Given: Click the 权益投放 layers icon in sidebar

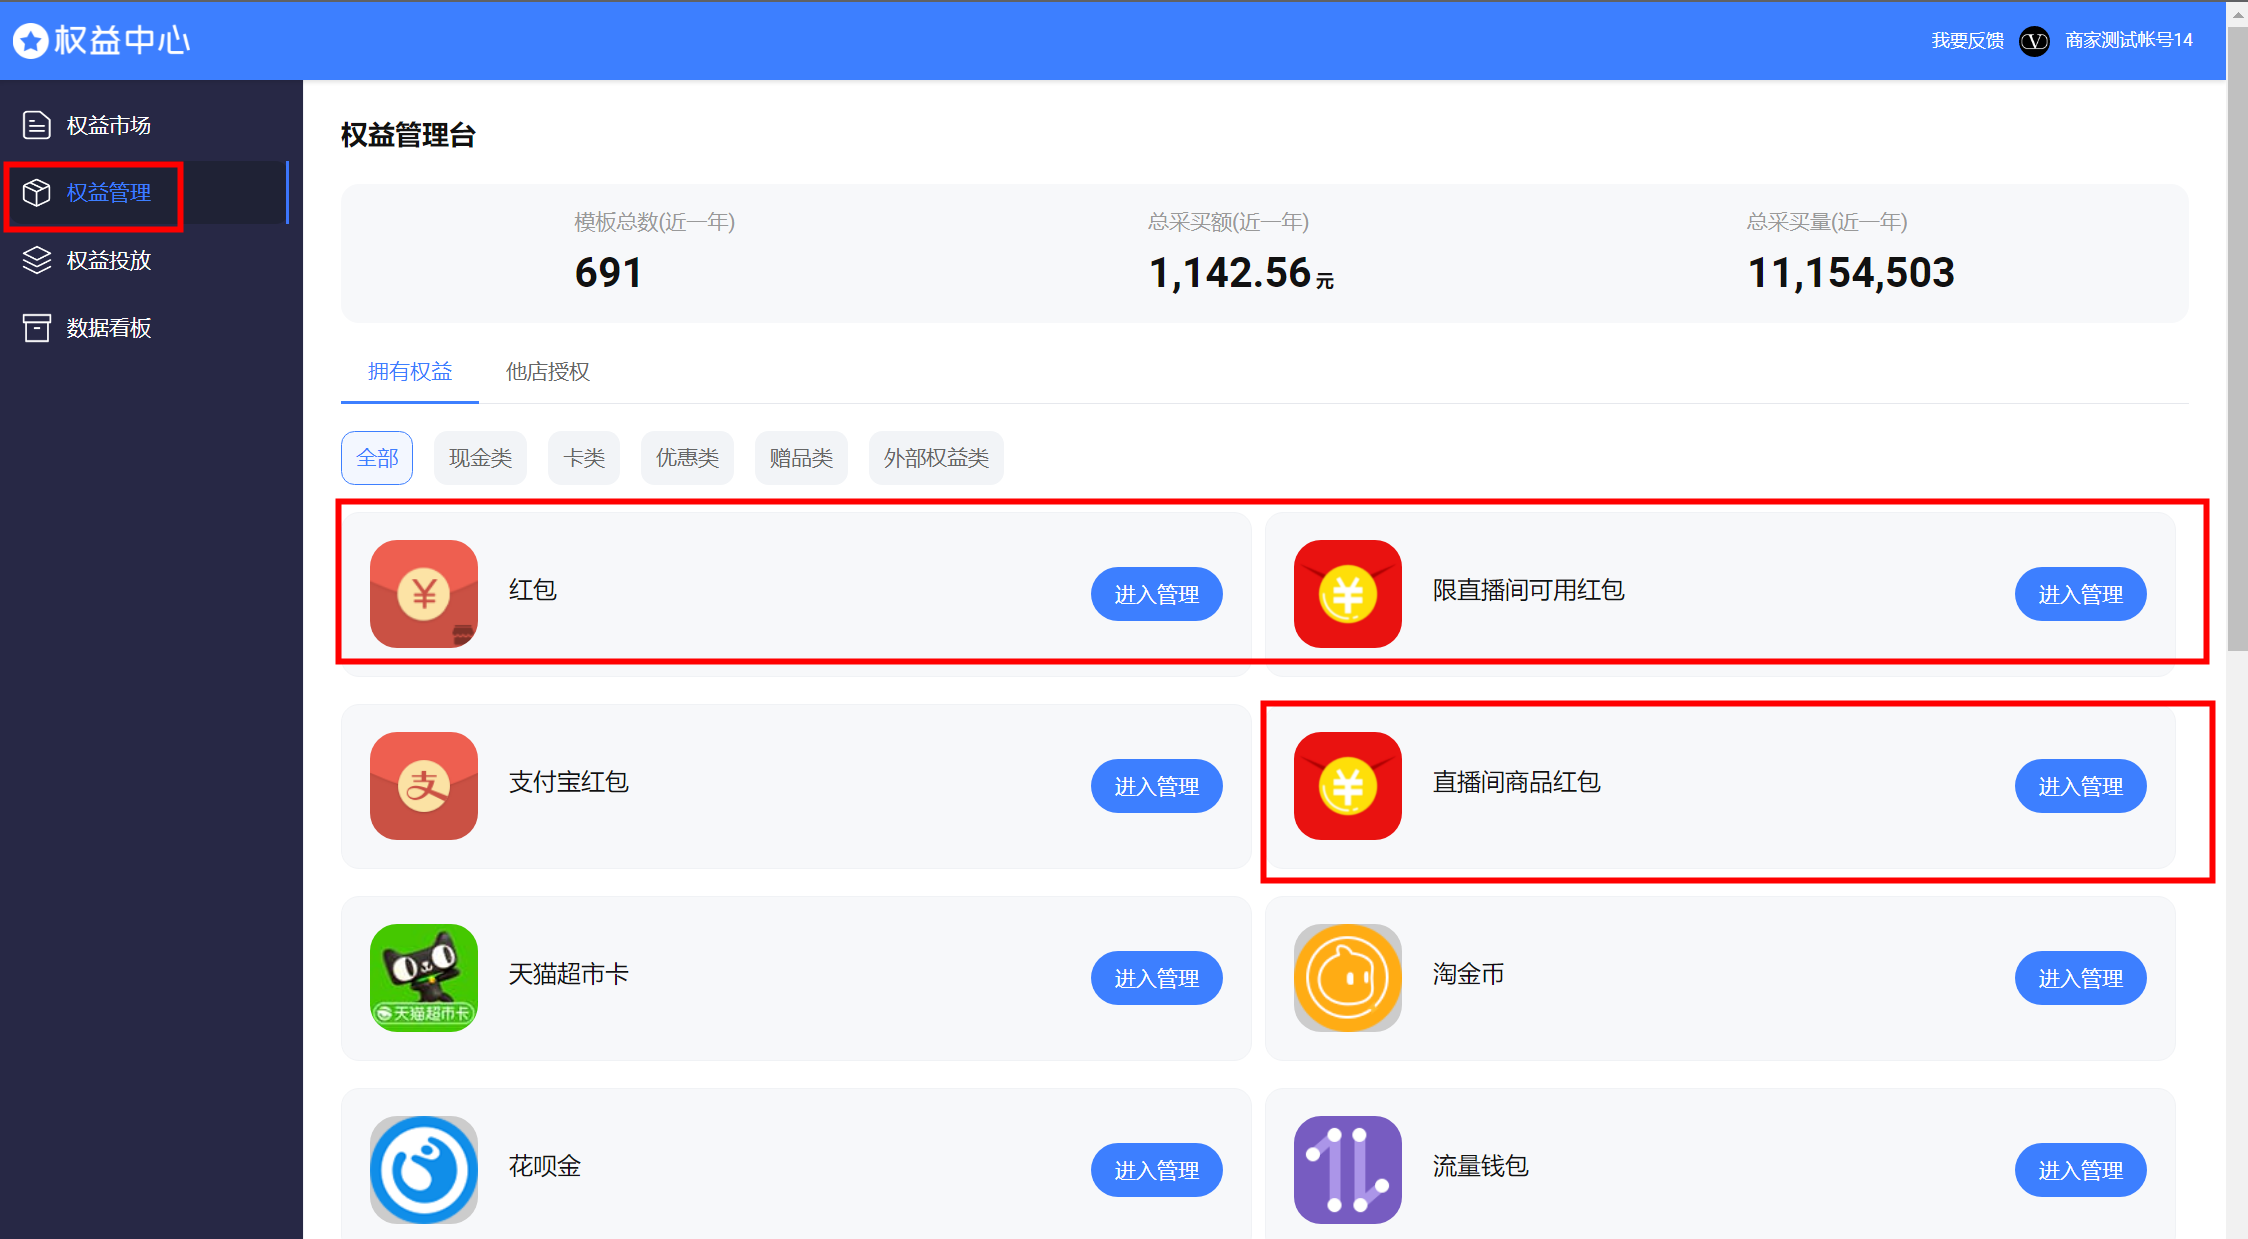Looking at the screenshot, I should click(x=37, y=260).
